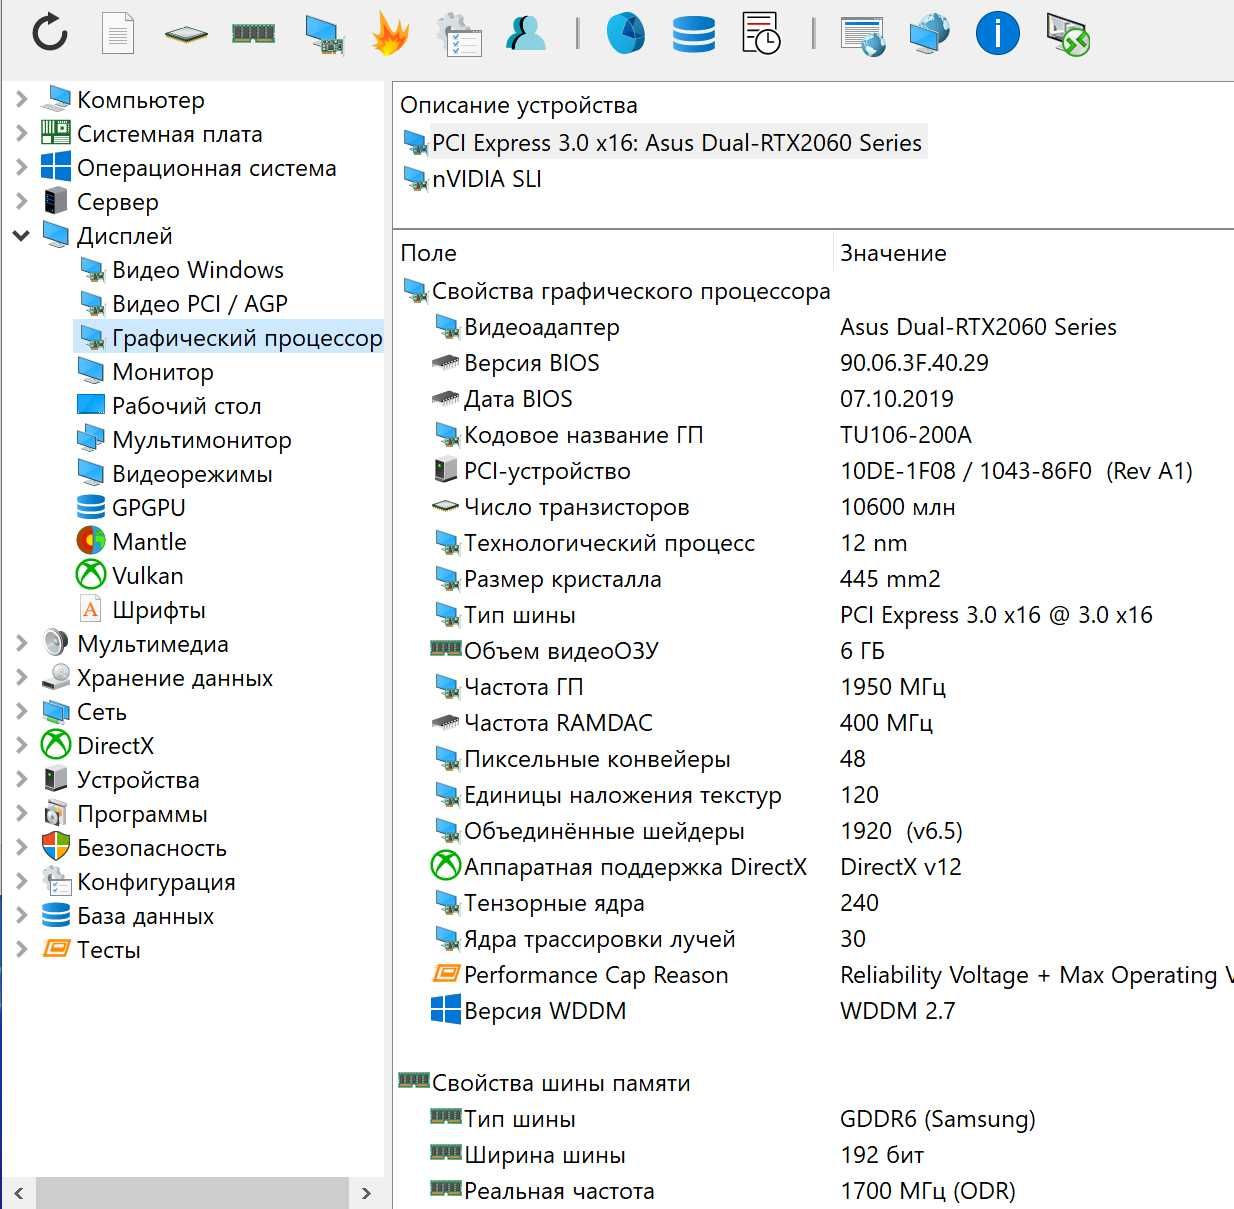The image size is (1234, 1209).
Task: Open the scheduled report clock icon
Action: [x=761, y=33]
